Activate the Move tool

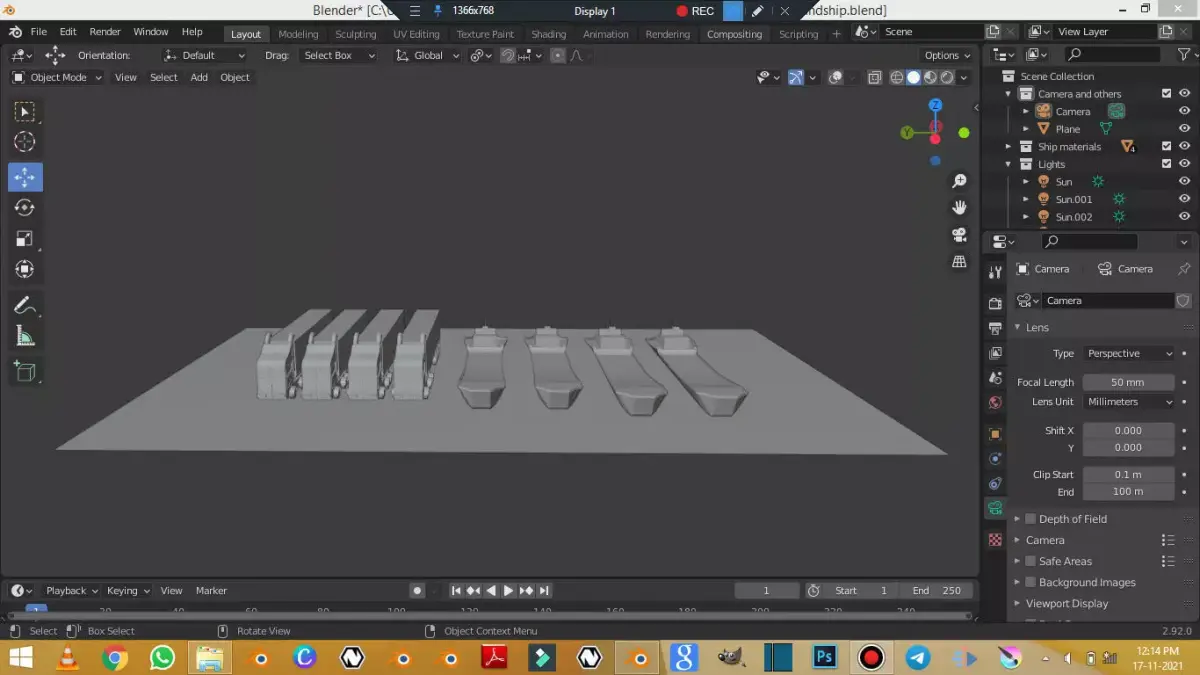click(25, 177)
